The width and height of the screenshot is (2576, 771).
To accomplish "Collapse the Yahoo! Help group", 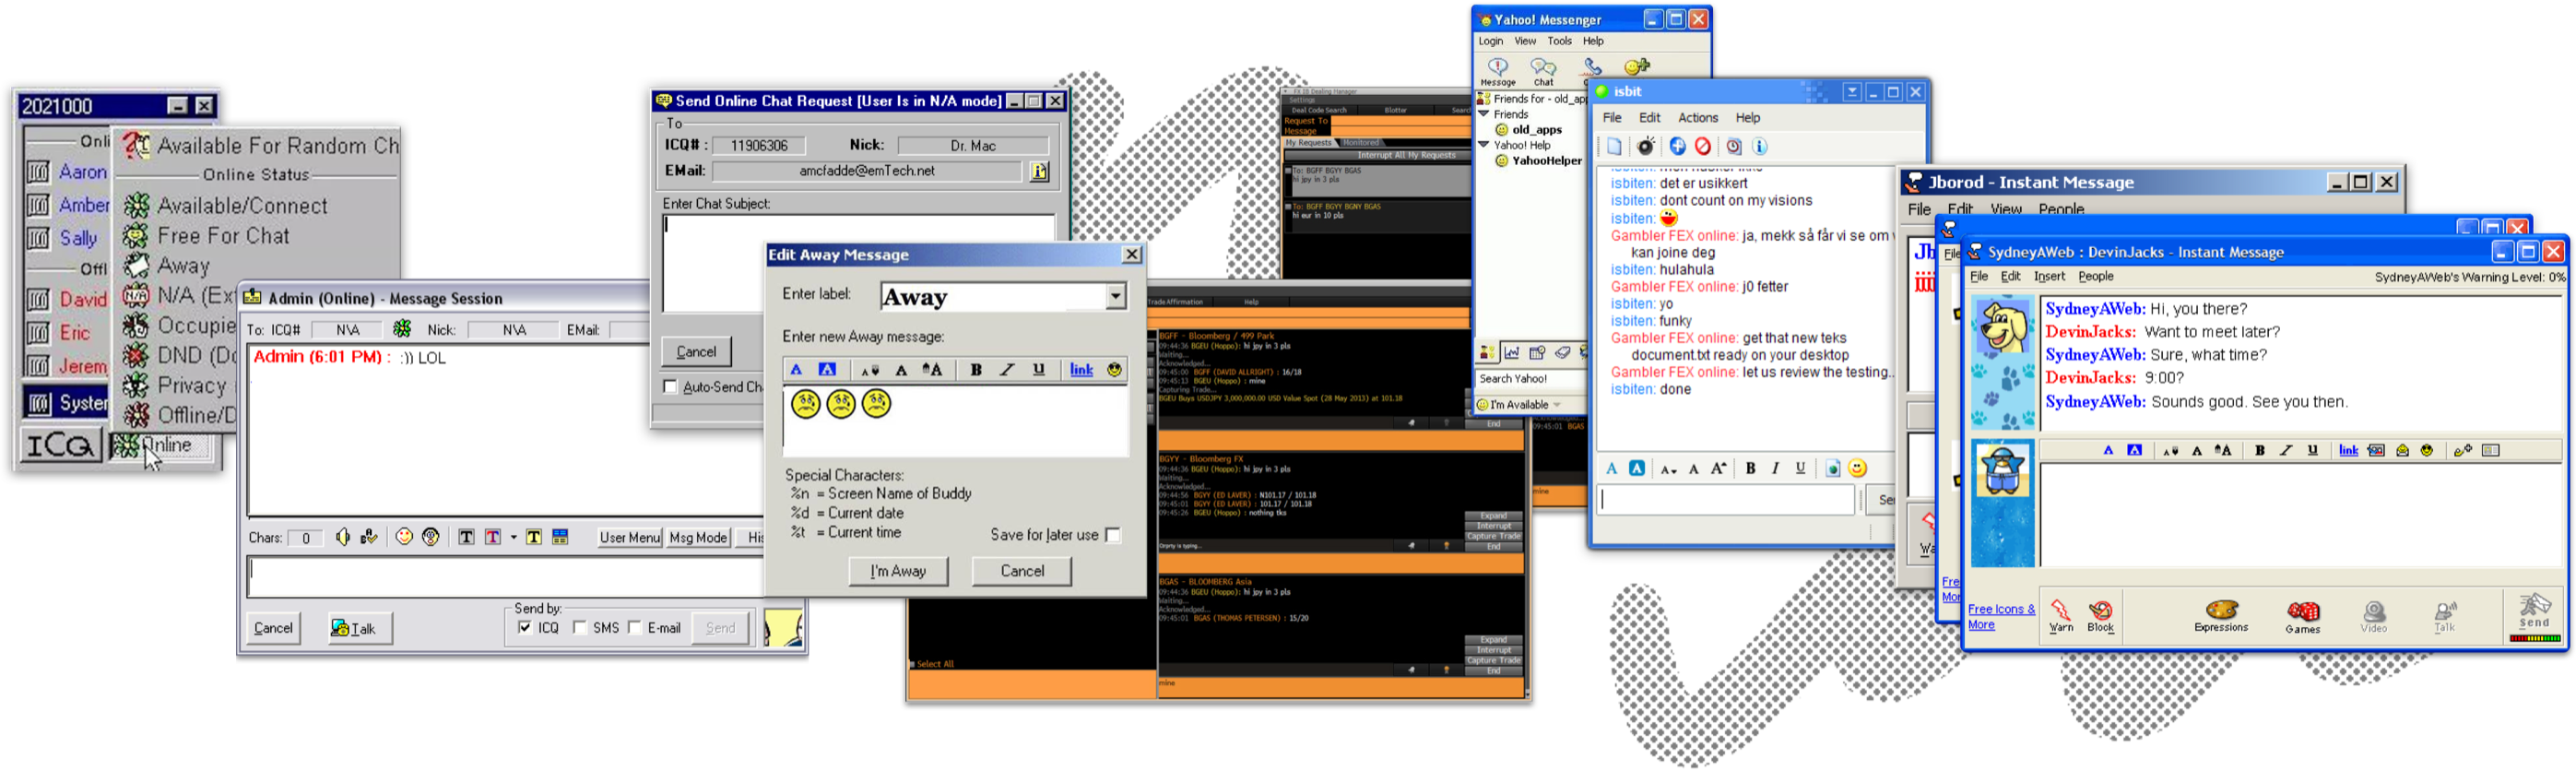I will (1484, 145).
